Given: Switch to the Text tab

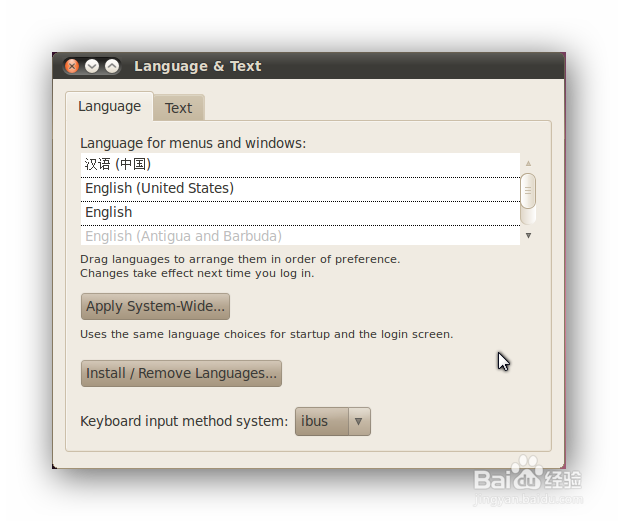Looking at the screenshot, I should [x=179, y=108].
